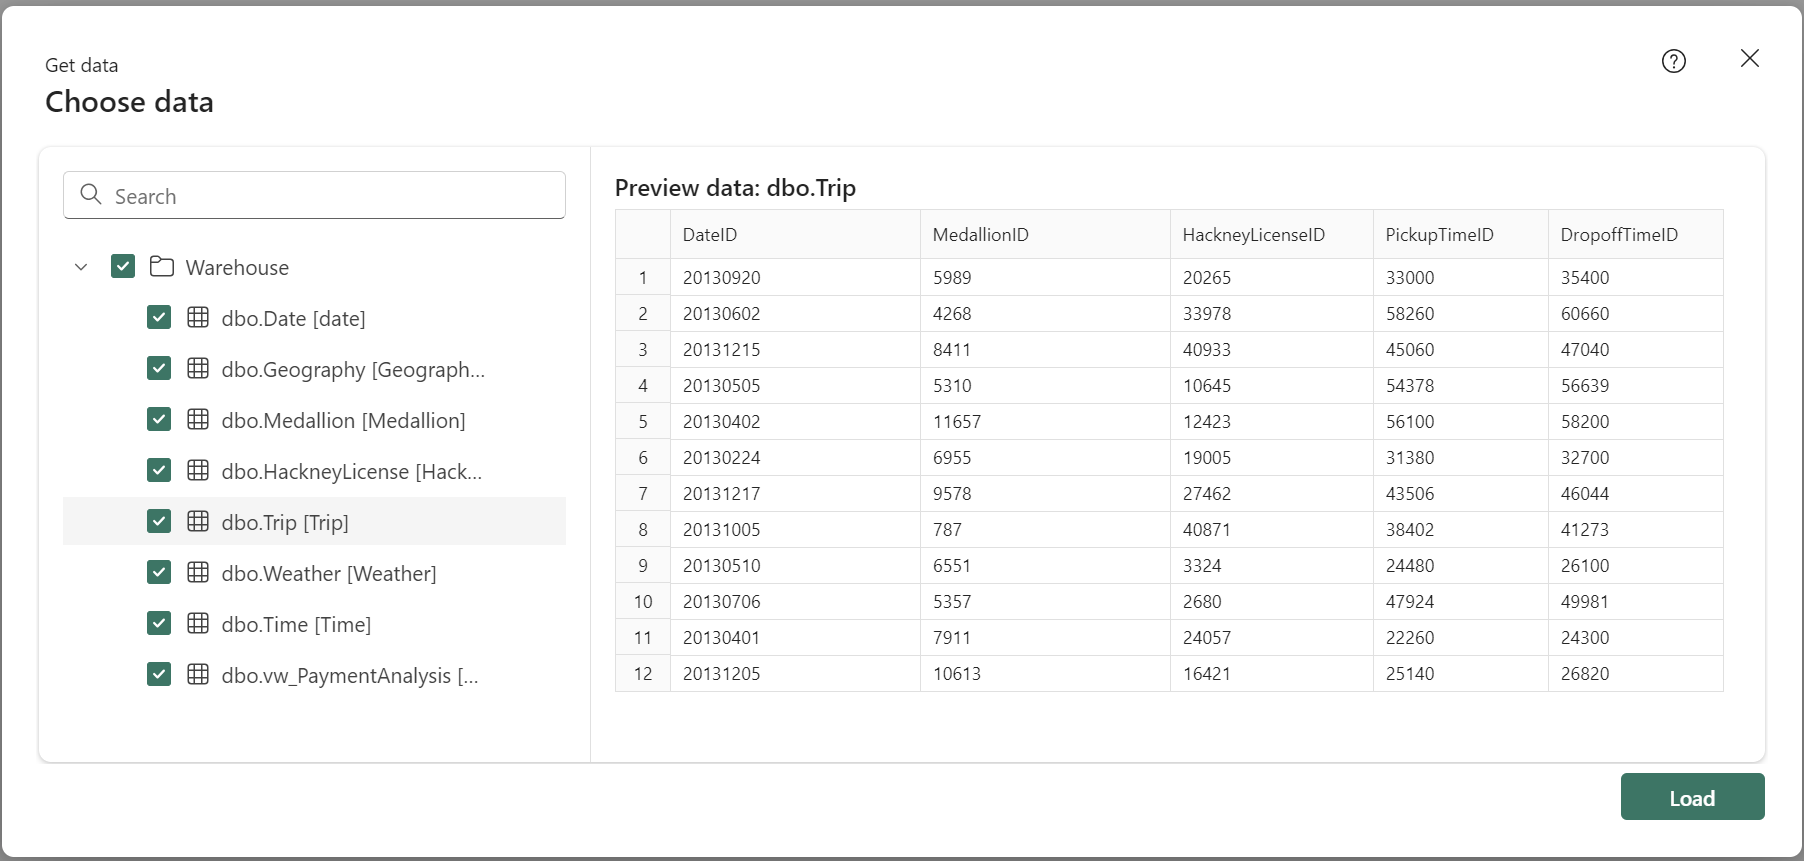Deselect the dbo.HackneyLicense checkbox
Viewport: 1804px width, 861px height.
[x=159, y=471]
